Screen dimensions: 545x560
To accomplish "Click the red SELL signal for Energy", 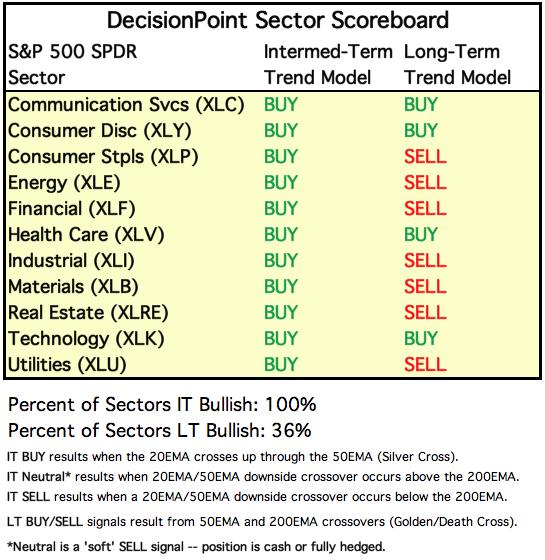I will 425,183.
